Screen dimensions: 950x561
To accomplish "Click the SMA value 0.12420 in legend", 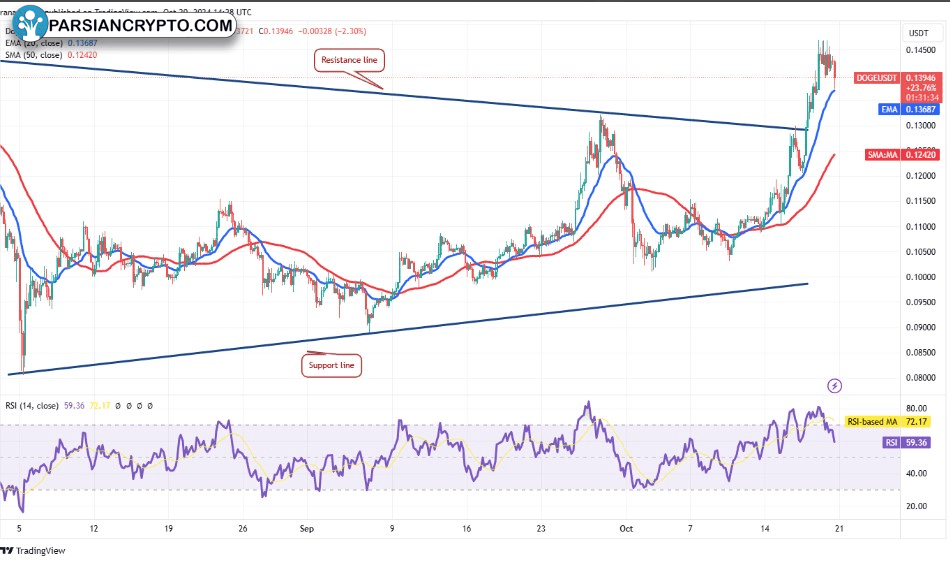I will coord(82,55).
